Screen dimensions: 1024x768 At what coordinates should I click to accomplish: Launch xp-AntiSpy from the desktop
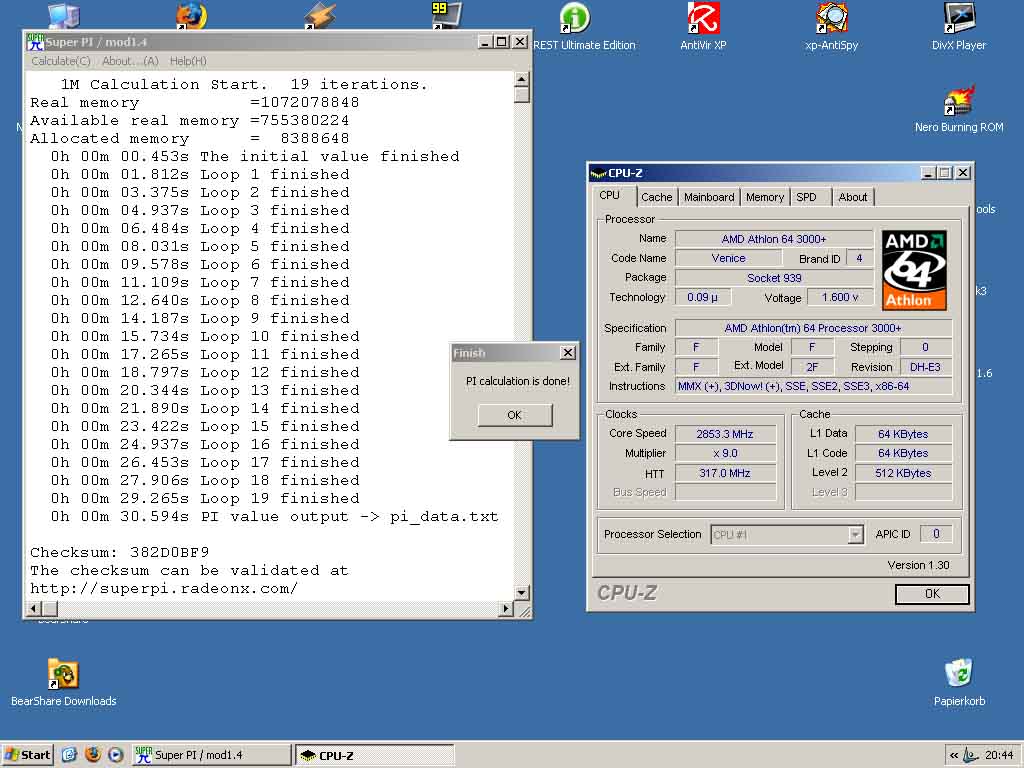tap(831, 19)
